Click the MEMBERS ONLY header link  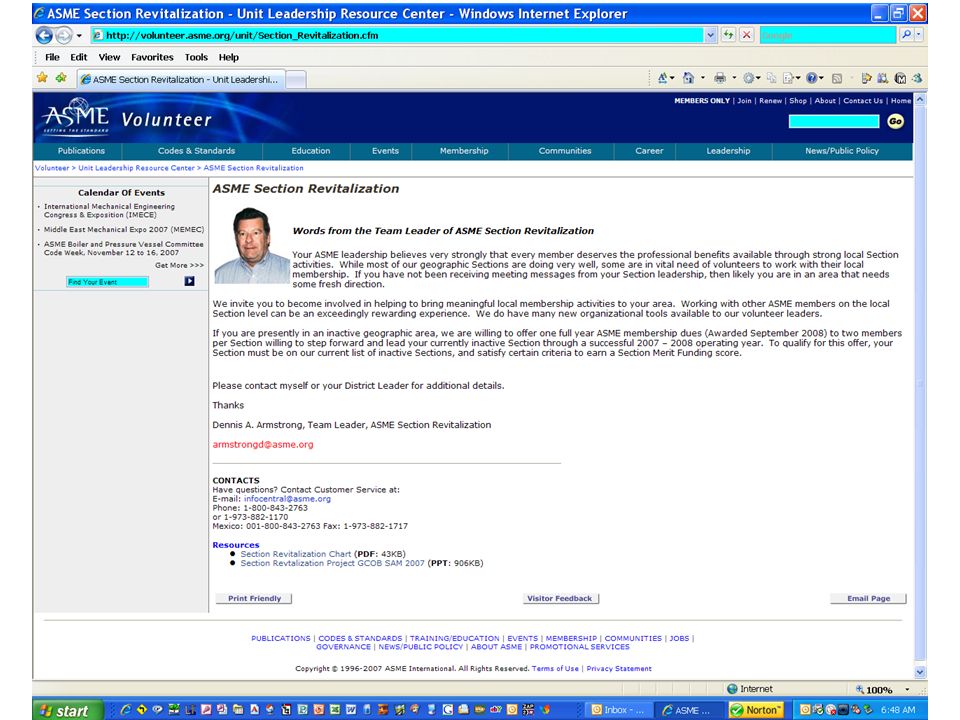(702, 100)
